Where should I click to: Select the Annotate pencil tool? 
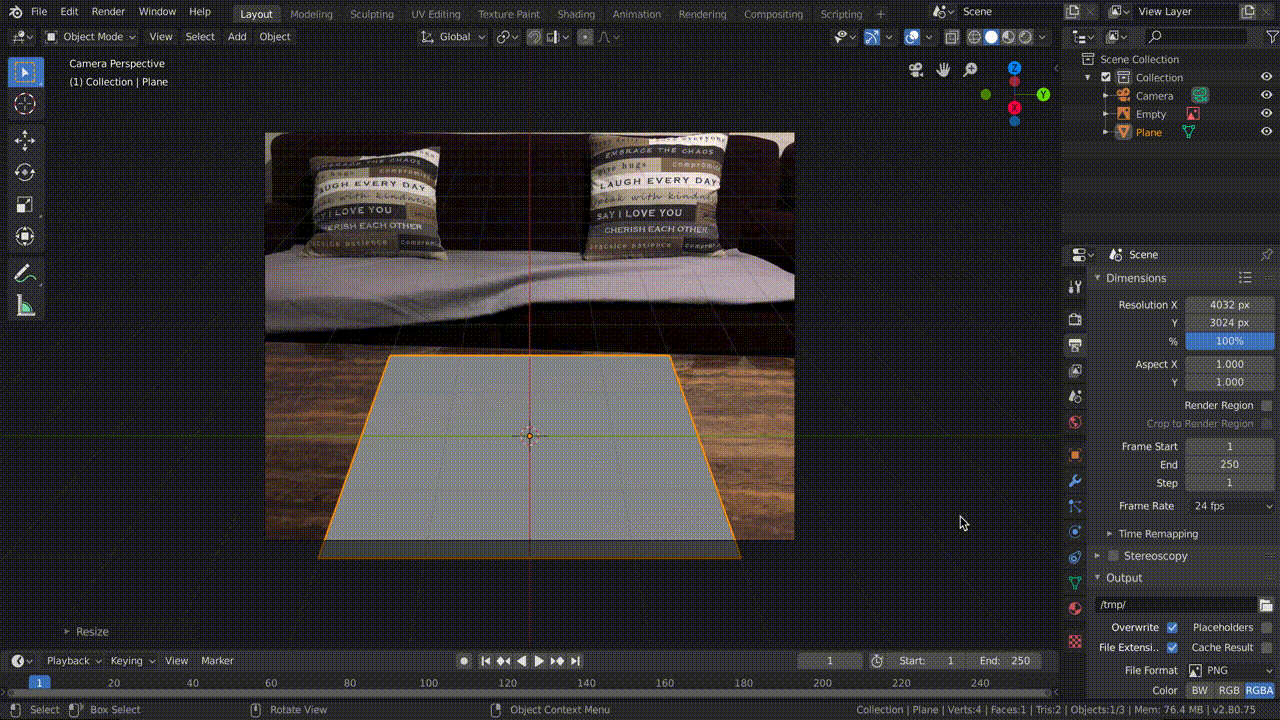pos(25,273)
